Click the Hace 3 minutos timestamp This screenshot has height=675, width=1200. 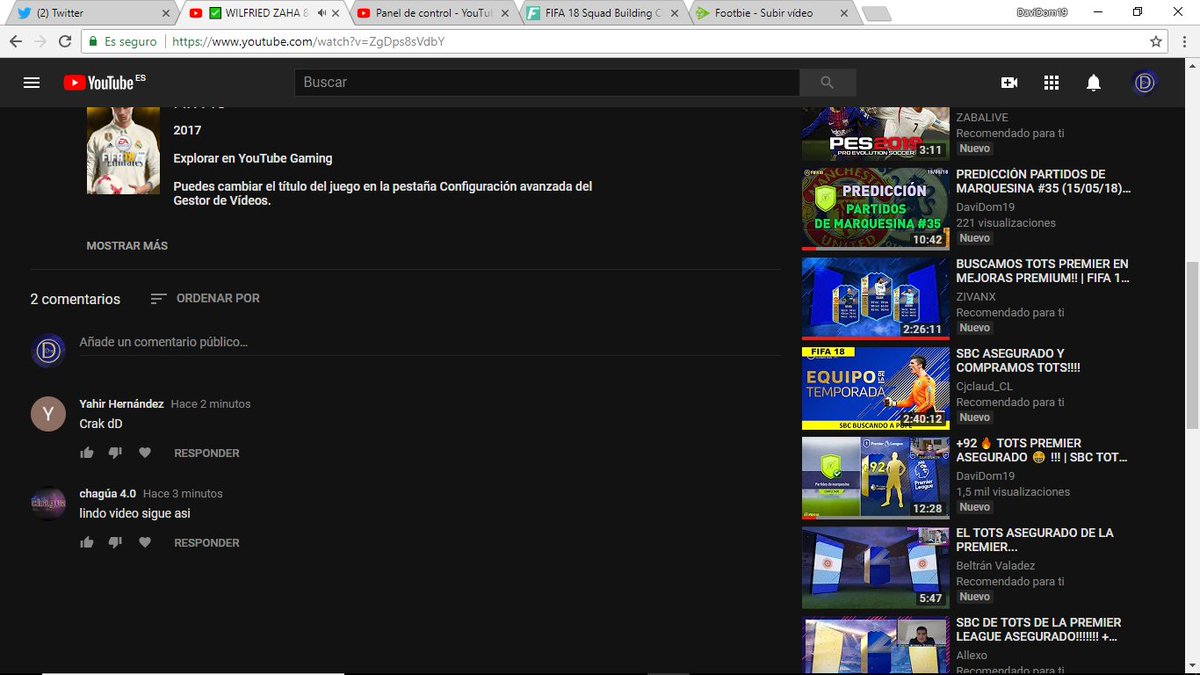(183, 494)
